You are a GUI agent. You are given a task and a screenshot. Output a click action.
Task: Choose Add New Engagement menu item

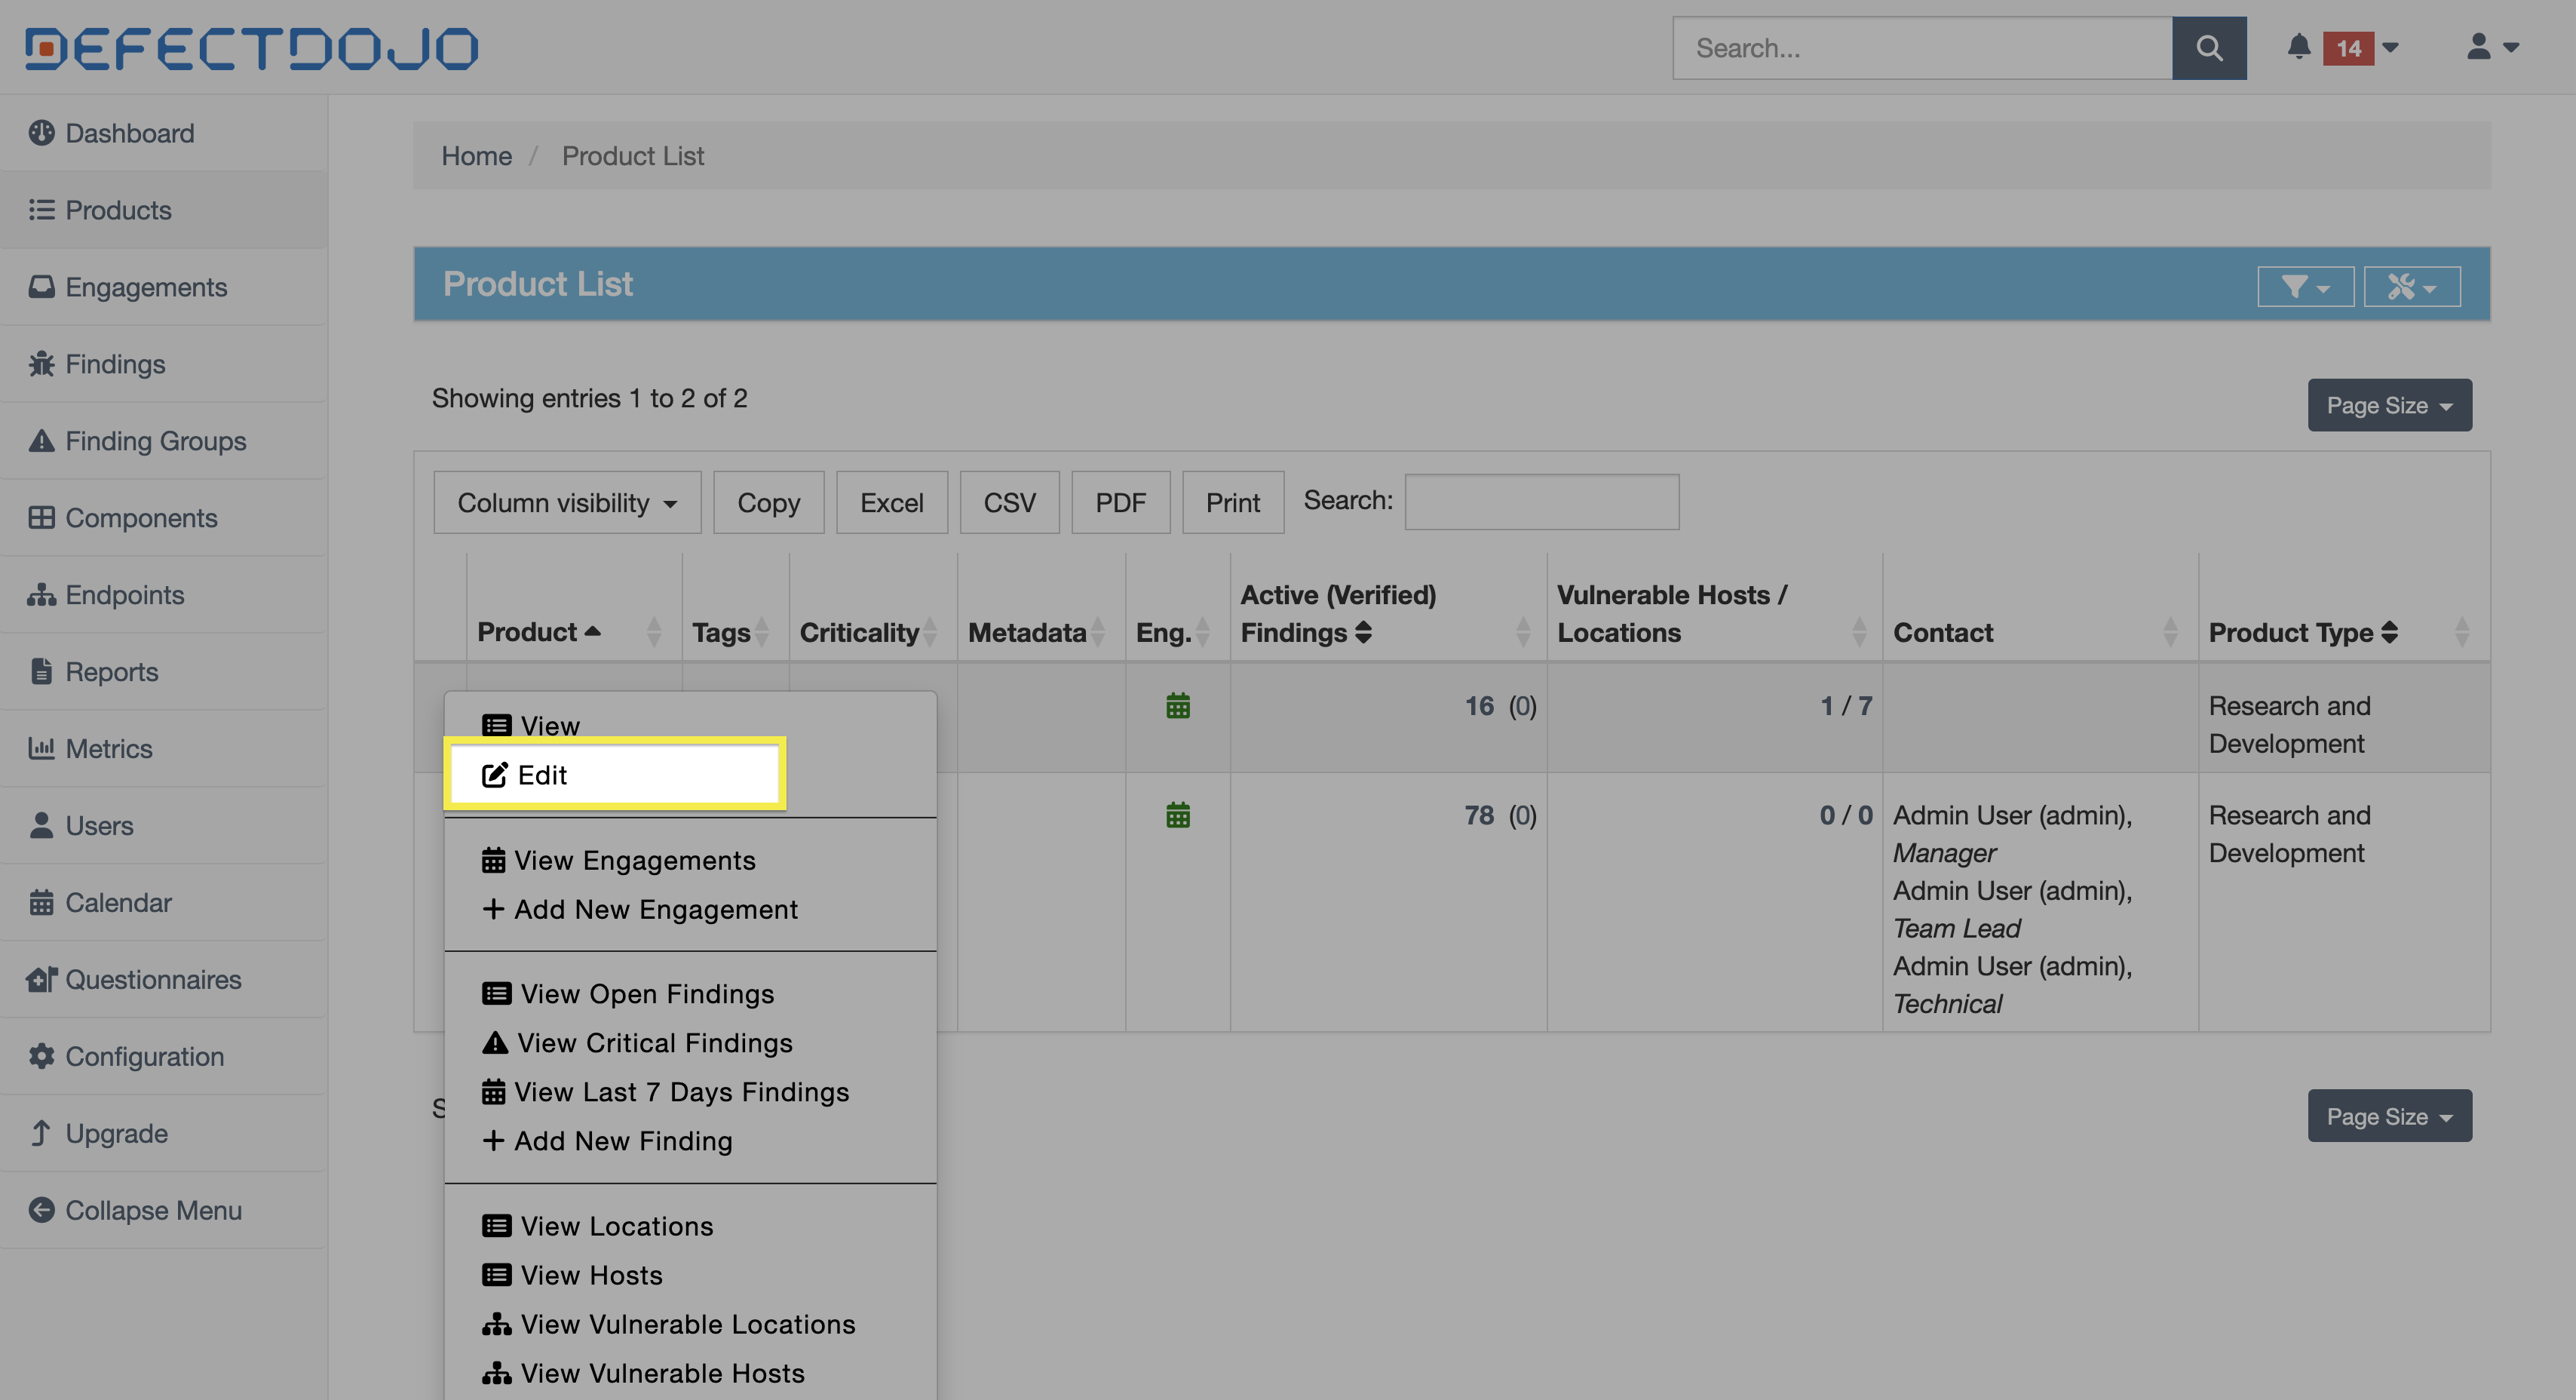point(640,909)
